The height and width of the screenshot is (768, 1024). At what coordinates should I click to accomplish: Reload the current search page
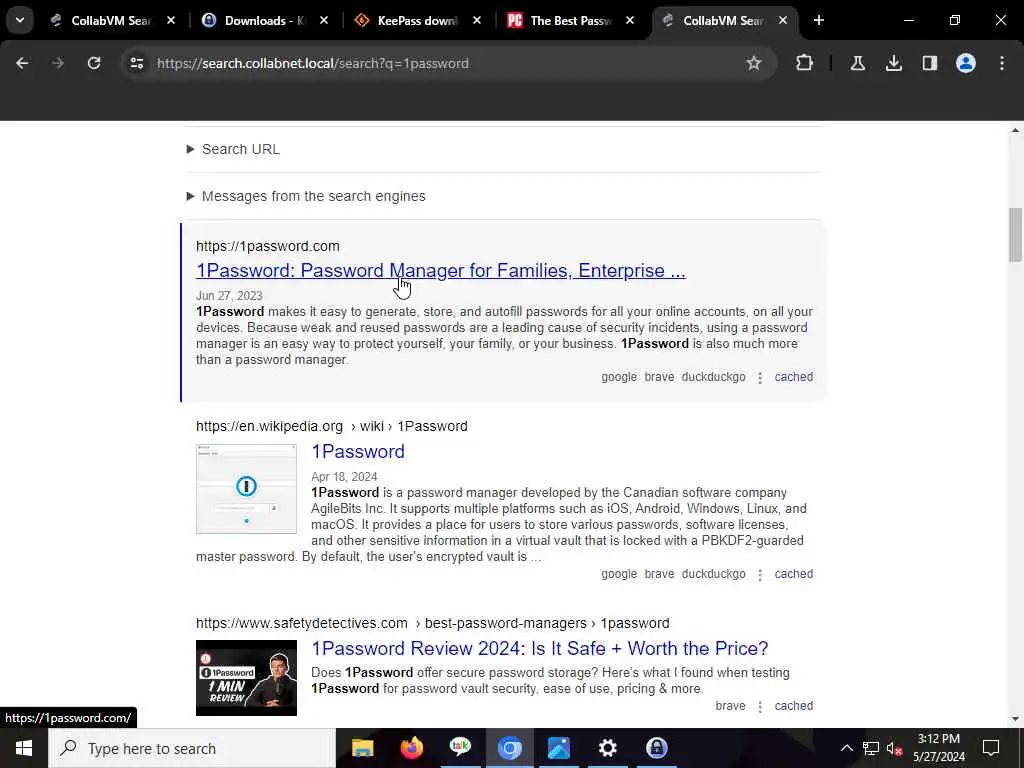point(94,63)
